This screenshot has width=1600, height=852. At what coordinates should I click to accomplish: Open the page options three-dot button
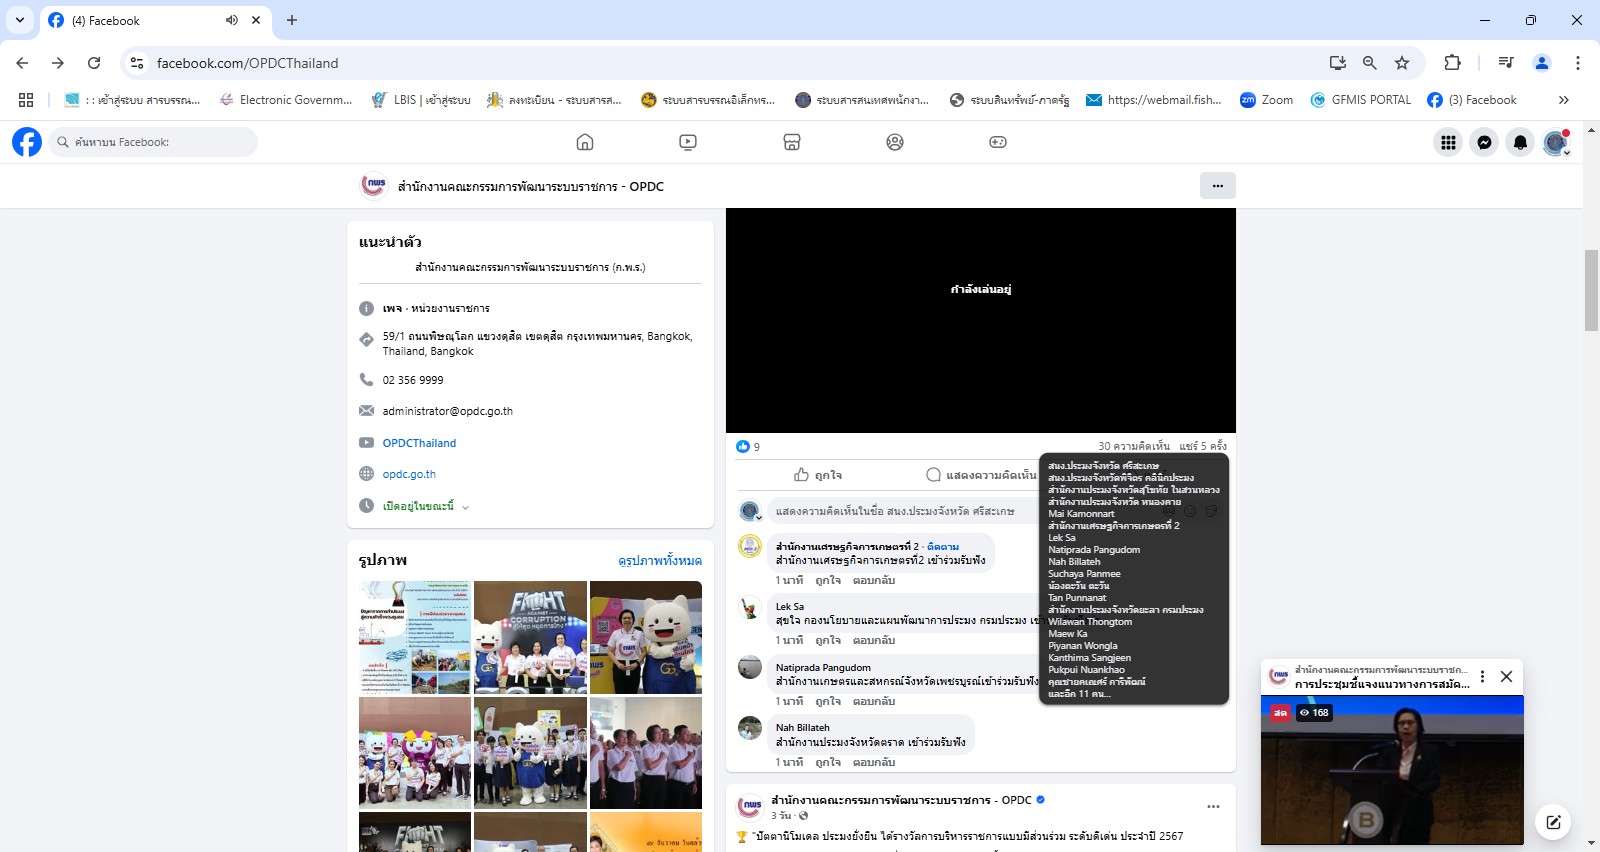click(1217, 185)
